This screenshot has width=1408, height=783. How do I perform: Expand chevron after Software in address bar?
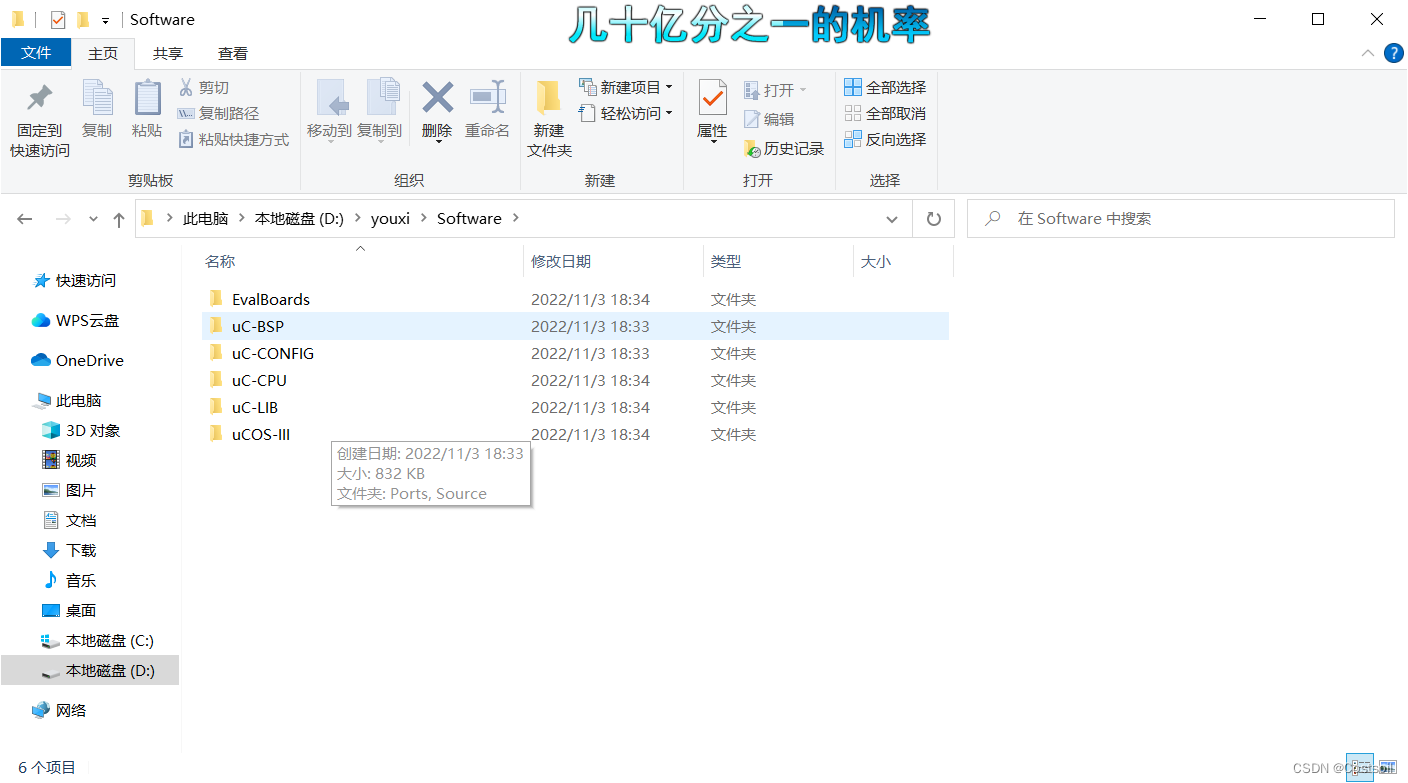coord(516,219)
